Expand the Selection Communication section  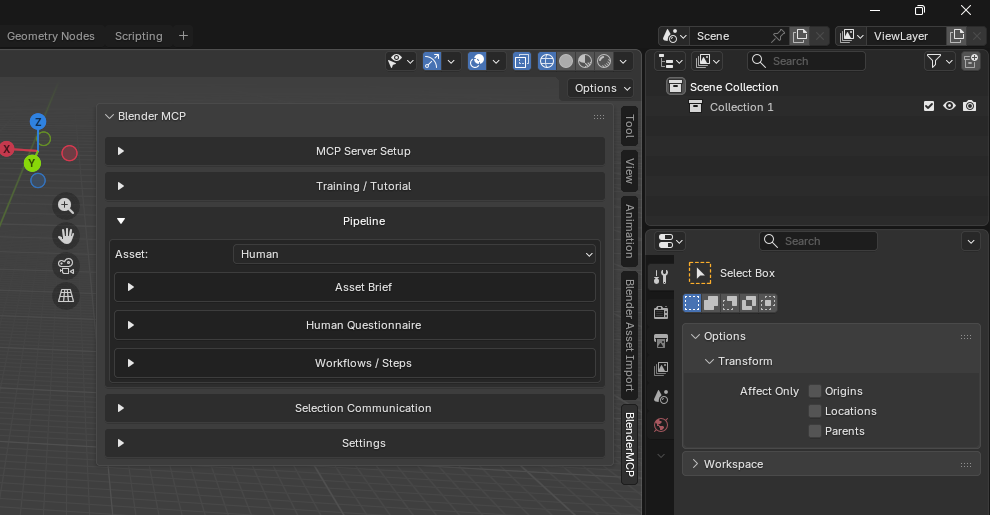tap(355, 408)
